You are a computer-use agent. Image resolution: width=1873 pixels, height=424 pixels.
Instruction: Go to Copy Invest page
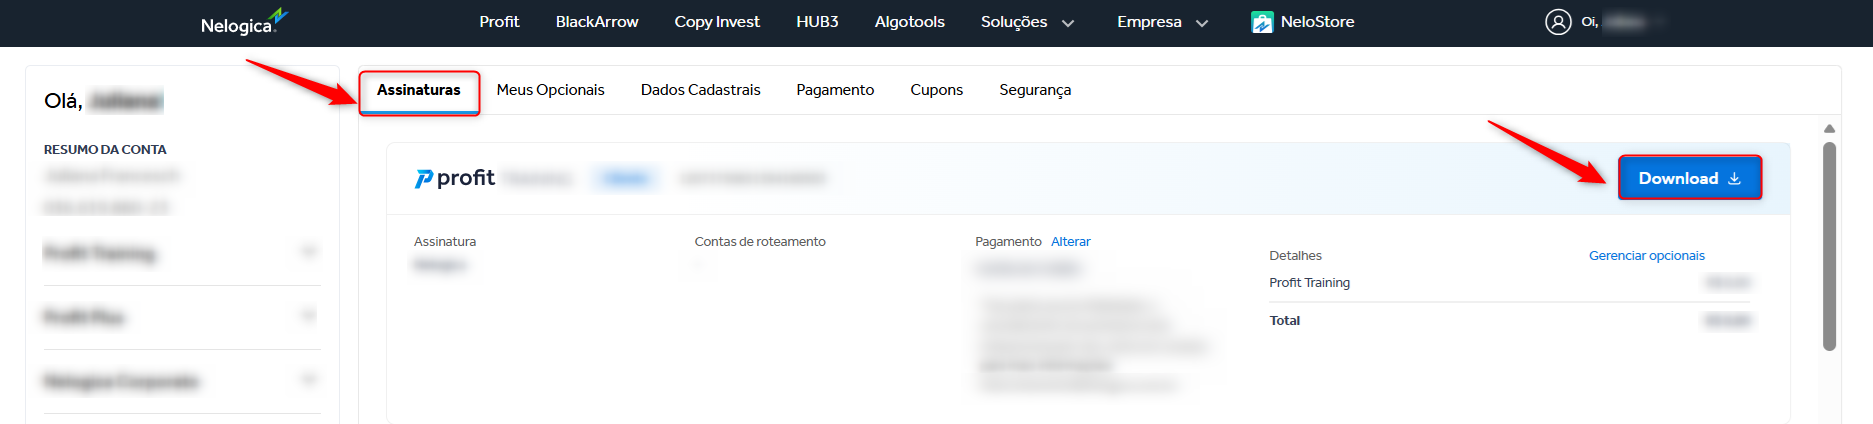click(x=717, y=22)
